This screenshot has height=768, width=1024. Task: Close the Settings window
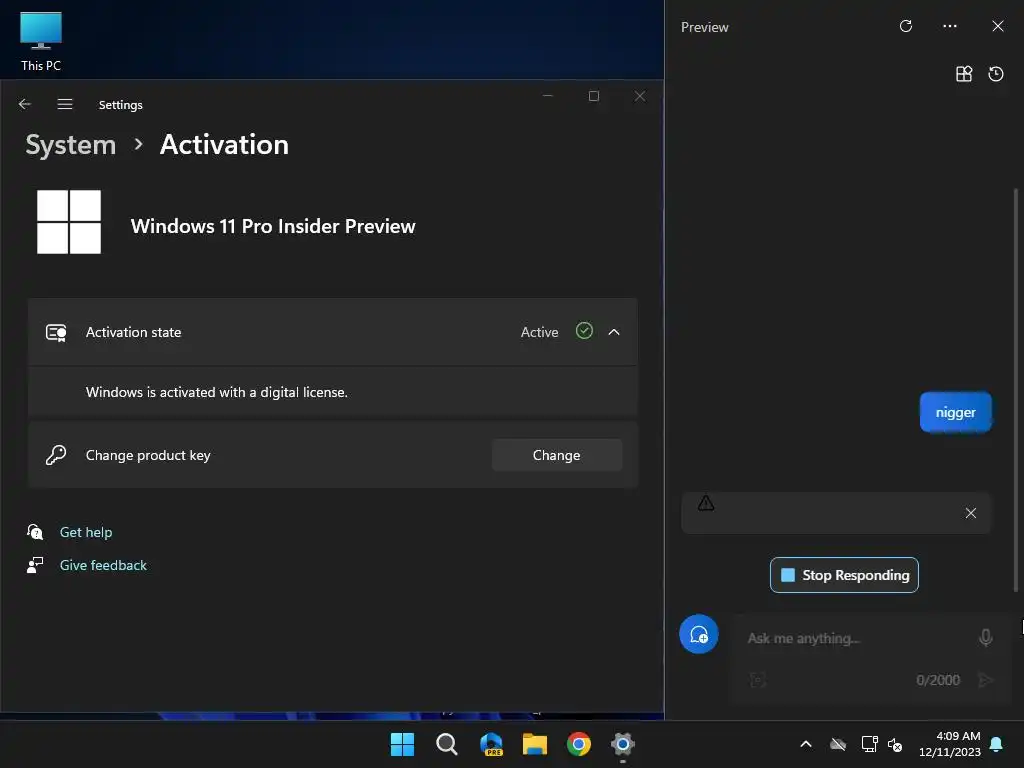(640, 96)
